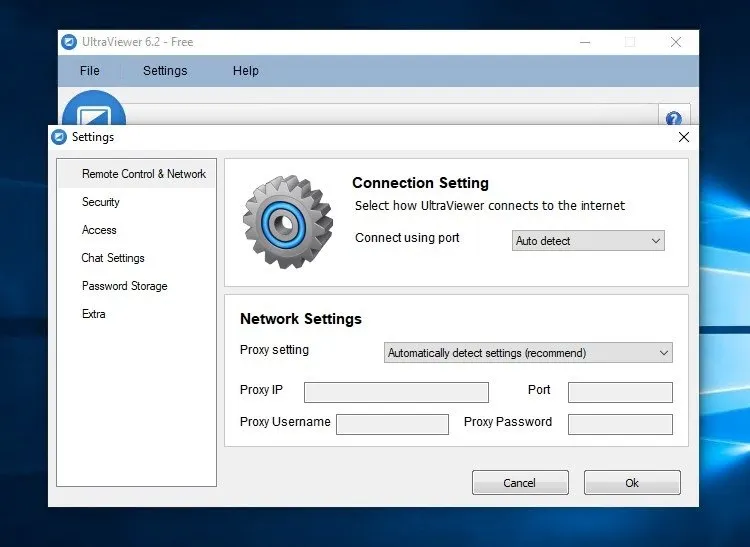The image size is (750, 547).
Task: Minimize the UltraViewer main window
Action: click(x=585, y=42)
